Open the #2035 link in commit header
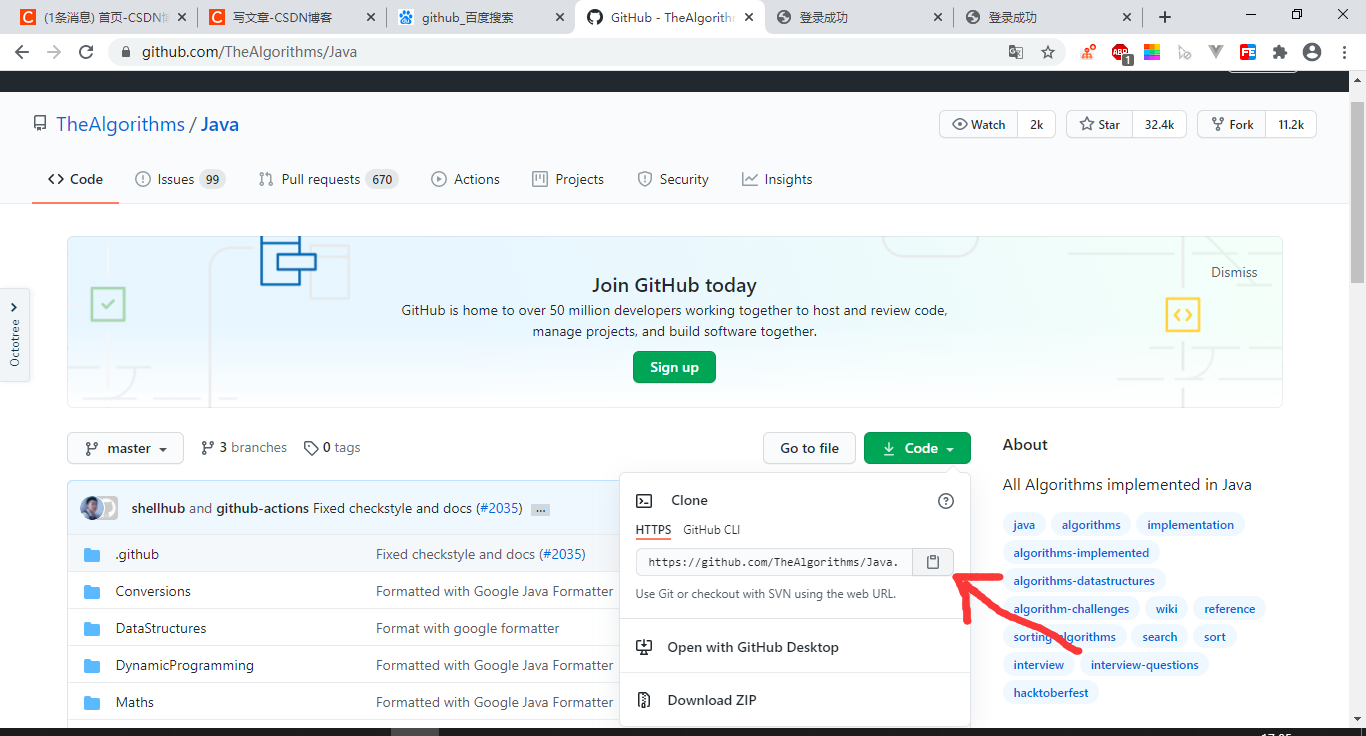 pyautogui.click(x=499, y=508)
